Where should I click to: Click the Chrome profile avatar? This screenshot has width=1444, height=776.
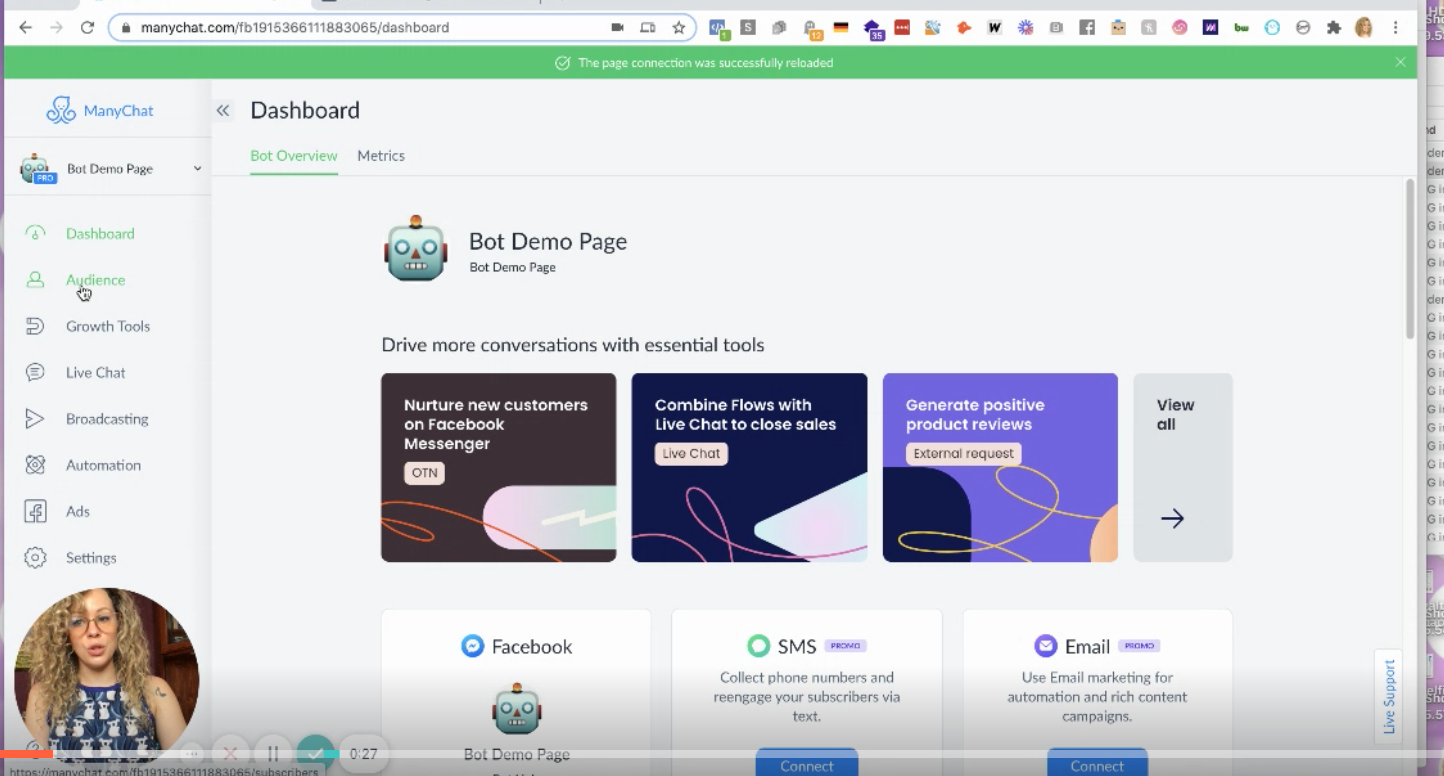pos(1364,28)
